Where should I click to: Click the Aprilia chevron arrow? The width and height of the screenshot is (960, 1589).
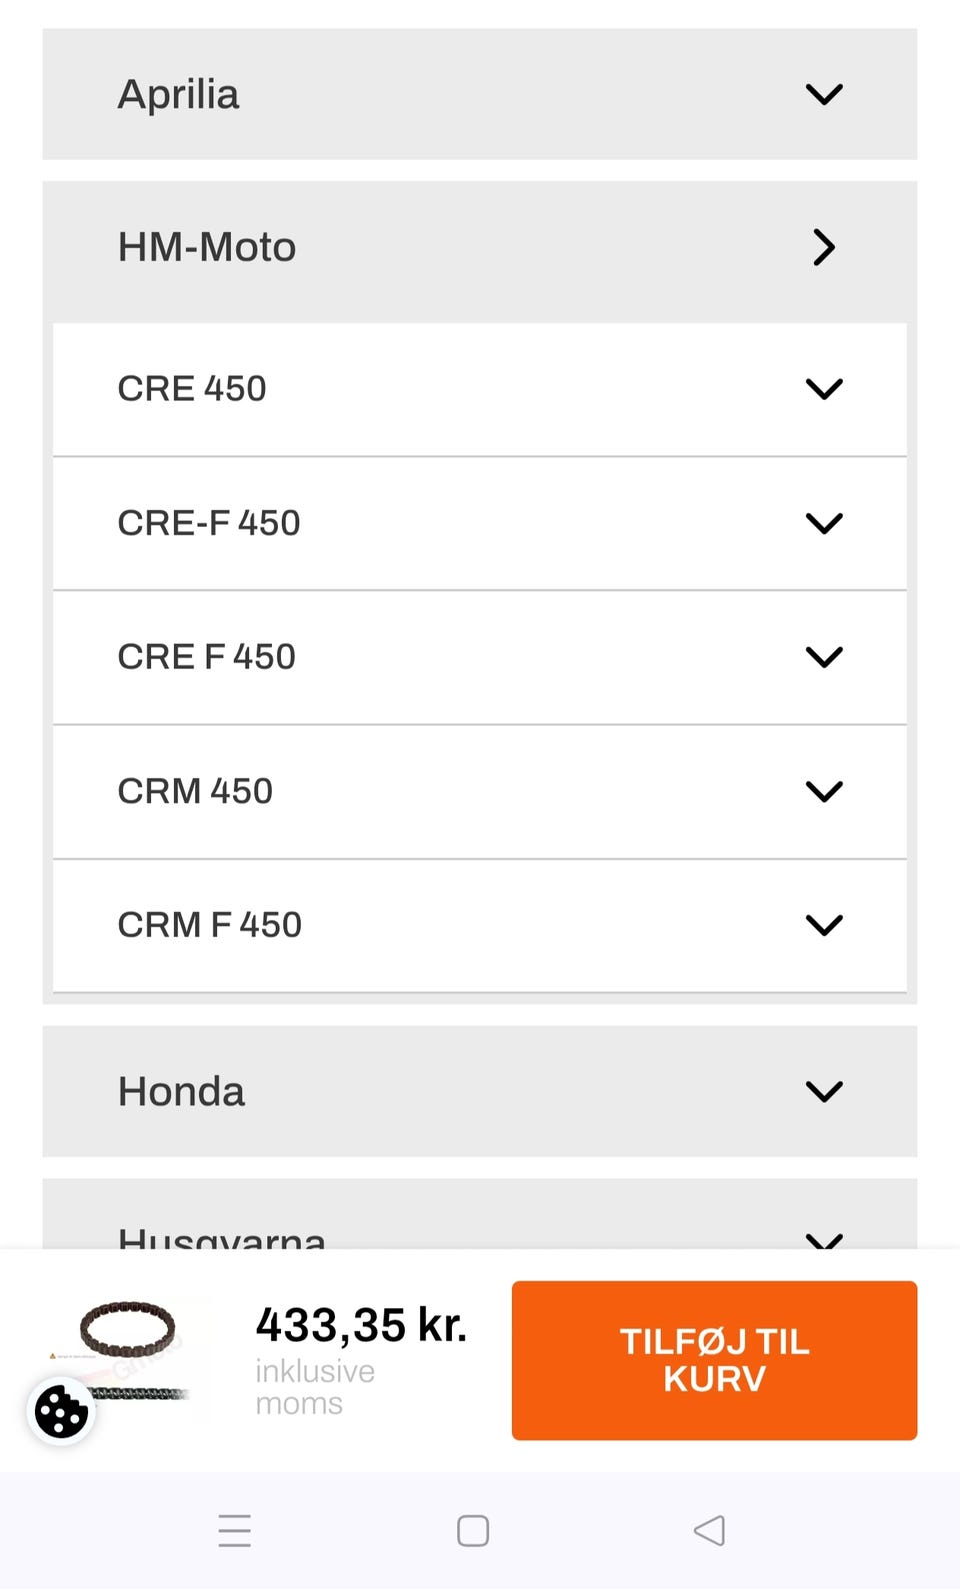pyautogui.click(x=824, y=95)
